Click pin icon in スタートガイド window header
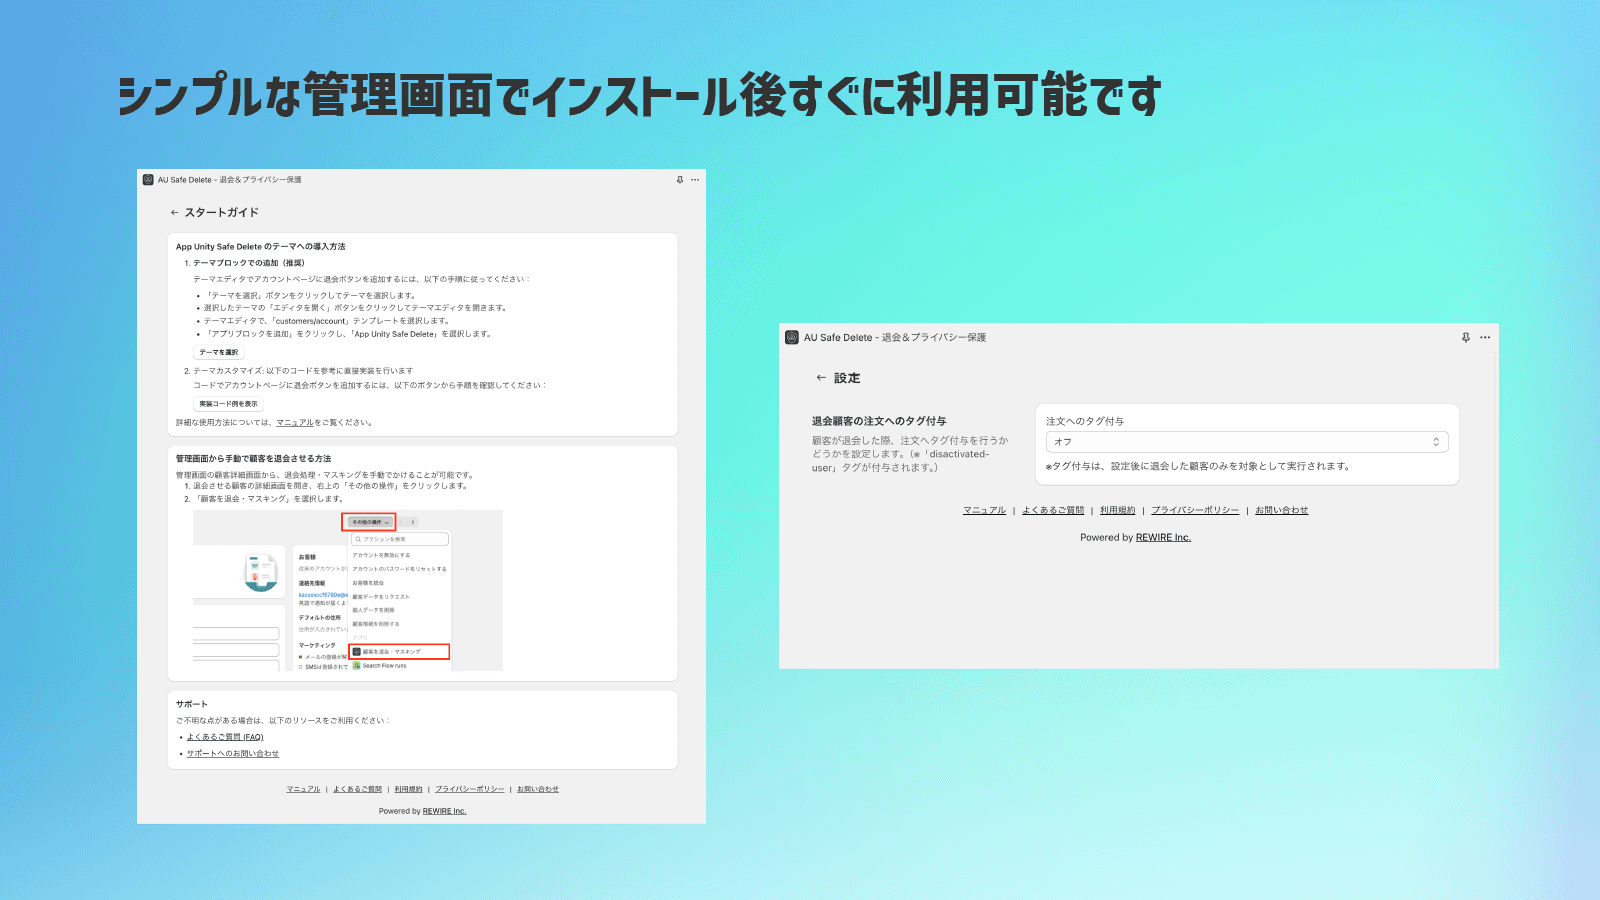Image resolution: width=1600 pixels, height=900 pixels. coord(680,180)
